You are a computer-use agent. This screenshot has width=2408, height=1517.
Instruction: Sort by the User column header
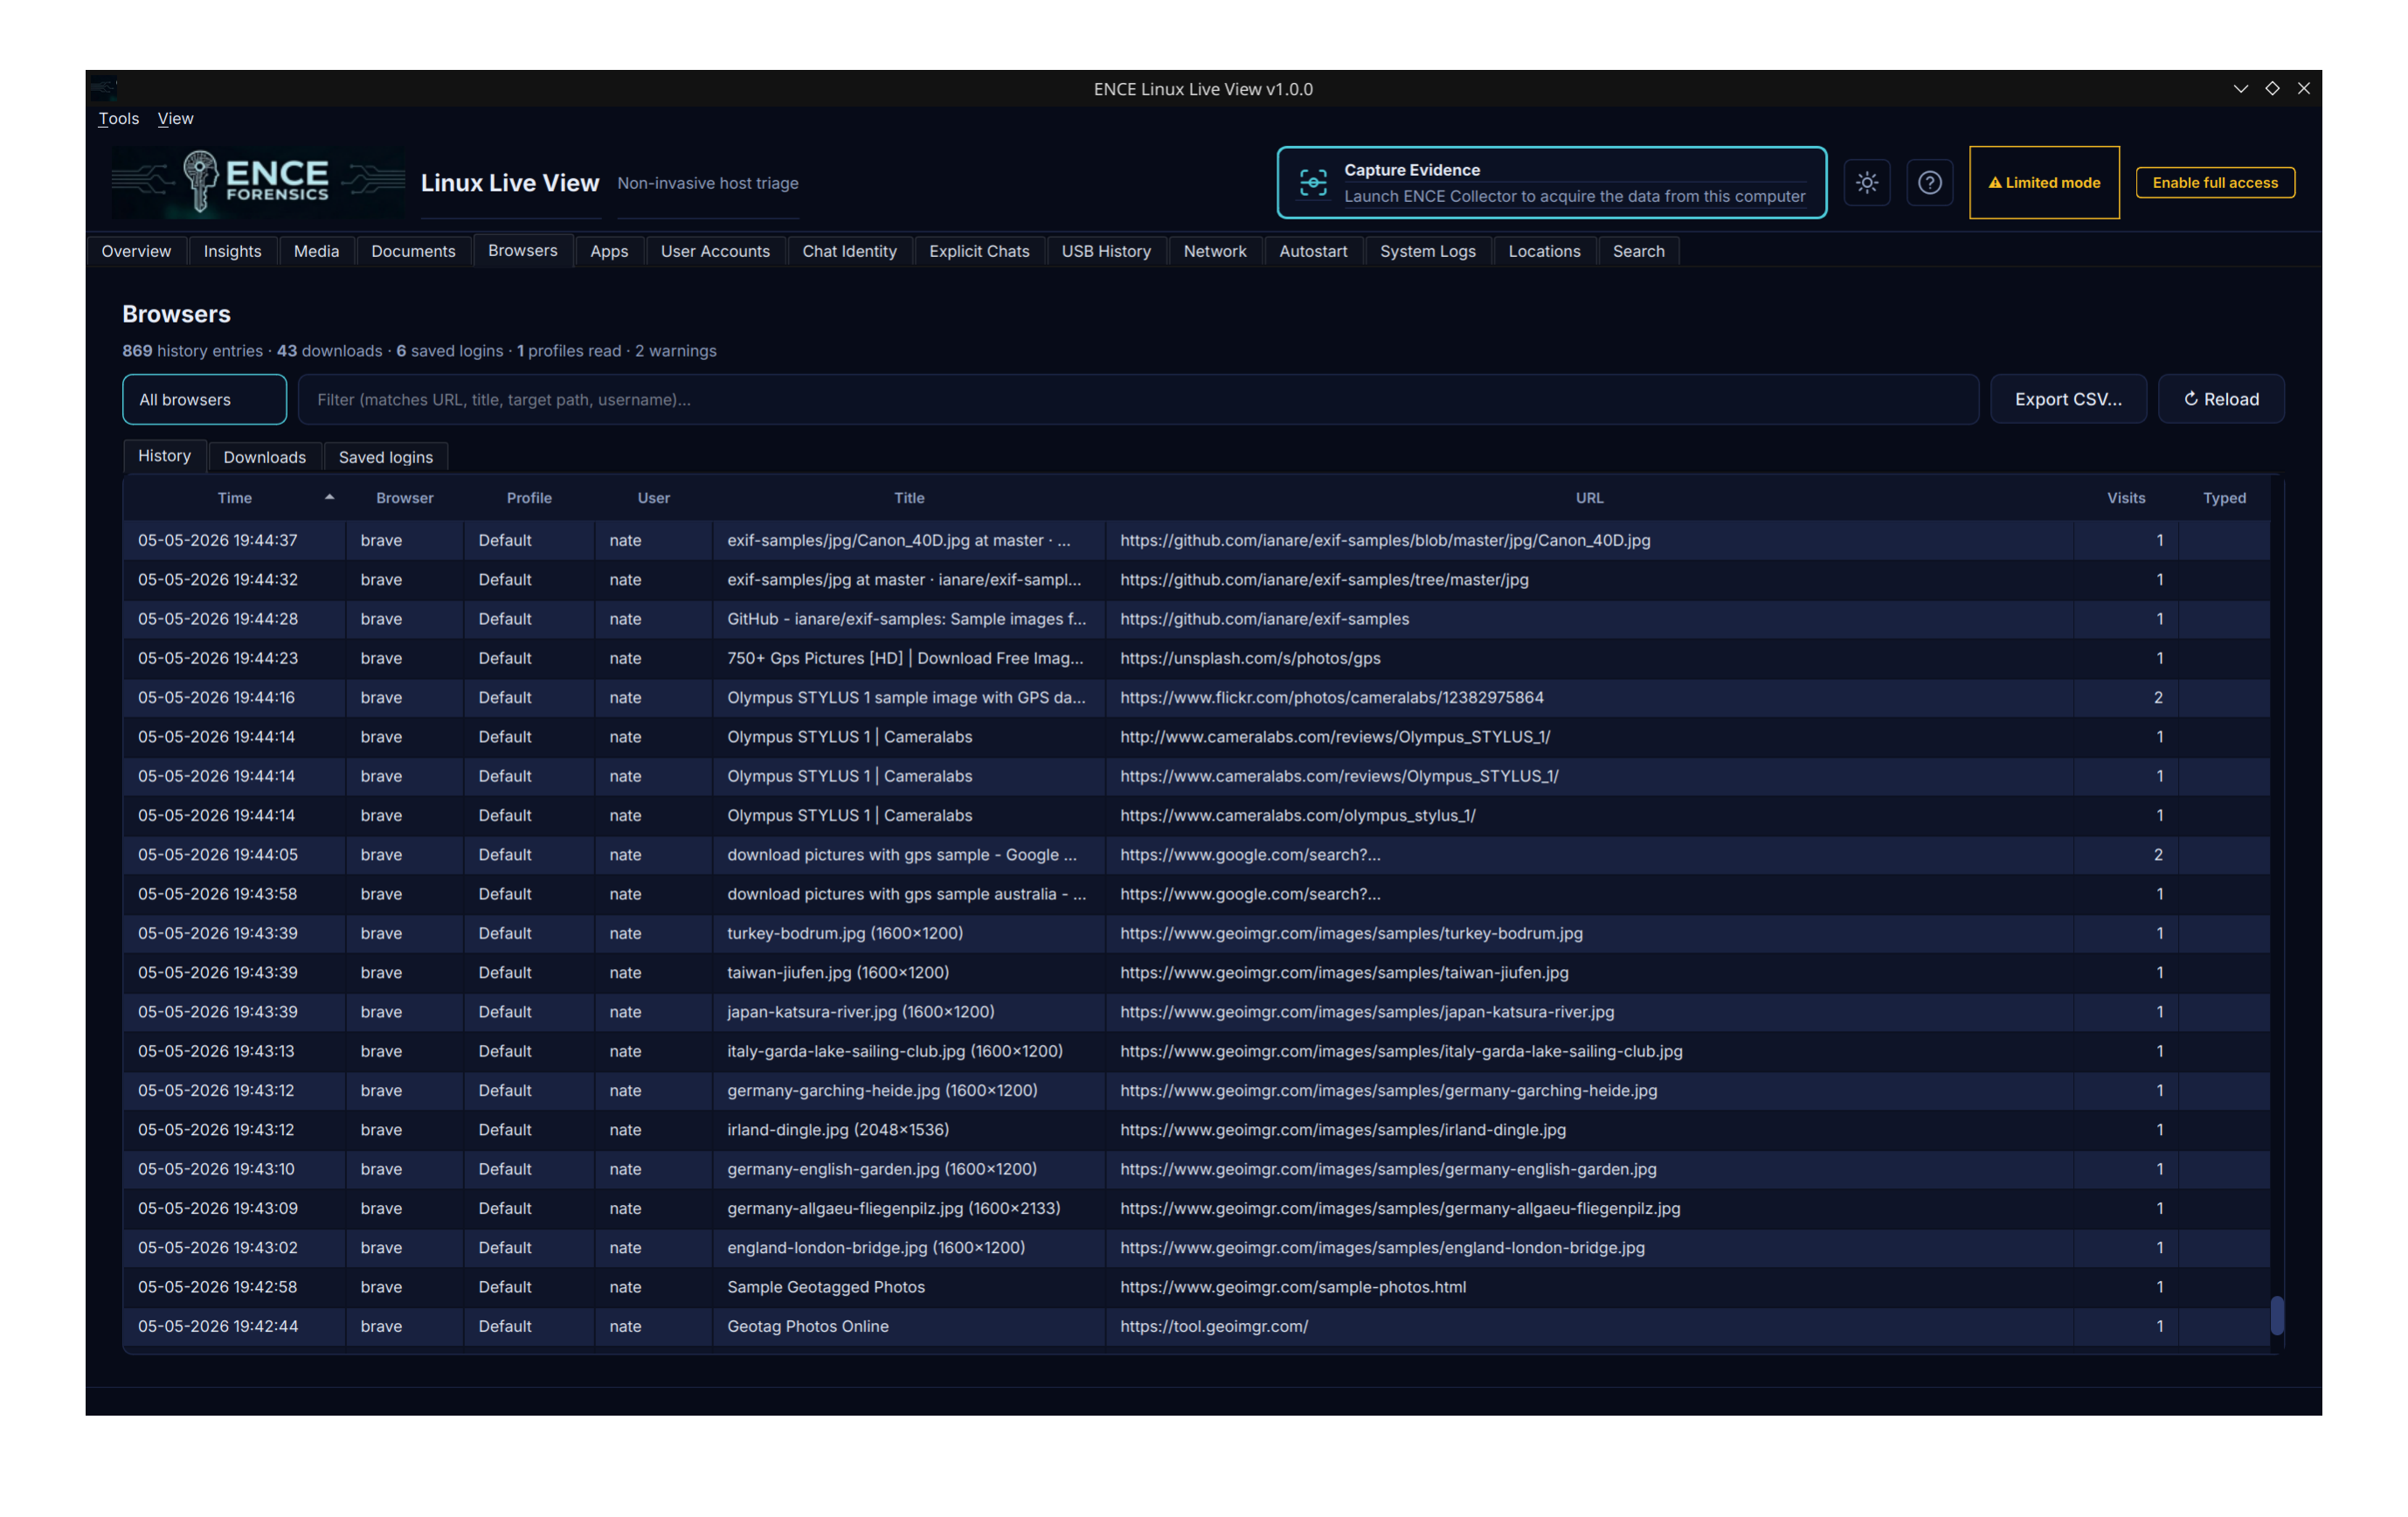(x=653, y=498)
